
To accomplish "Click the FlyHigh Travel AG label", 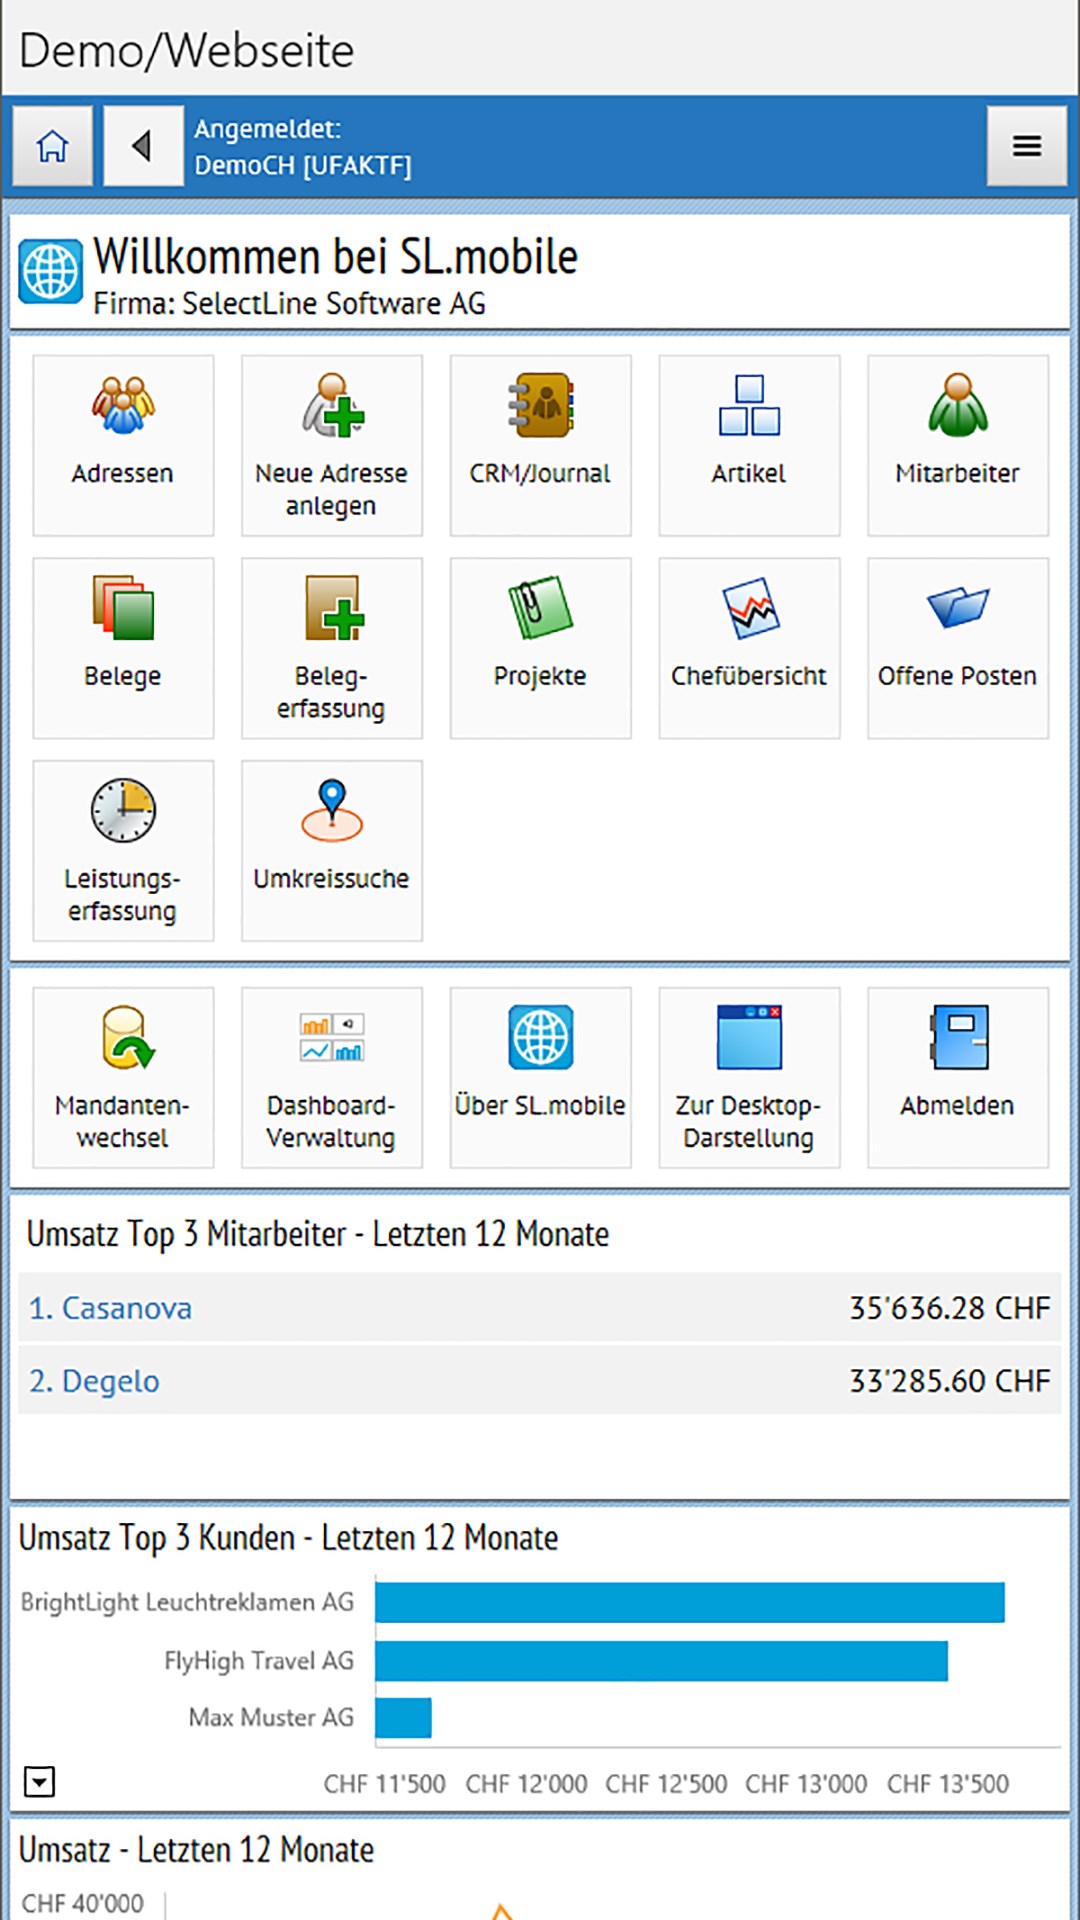I will click(x=259, y=1661).
